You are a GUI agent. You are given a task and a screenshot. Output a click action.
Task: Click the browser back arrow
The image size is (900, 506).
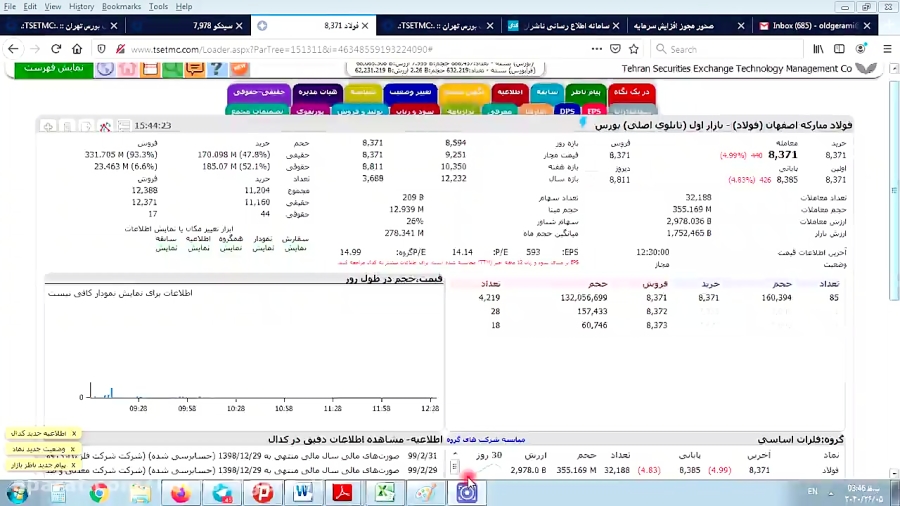click(x=12, y=48)
